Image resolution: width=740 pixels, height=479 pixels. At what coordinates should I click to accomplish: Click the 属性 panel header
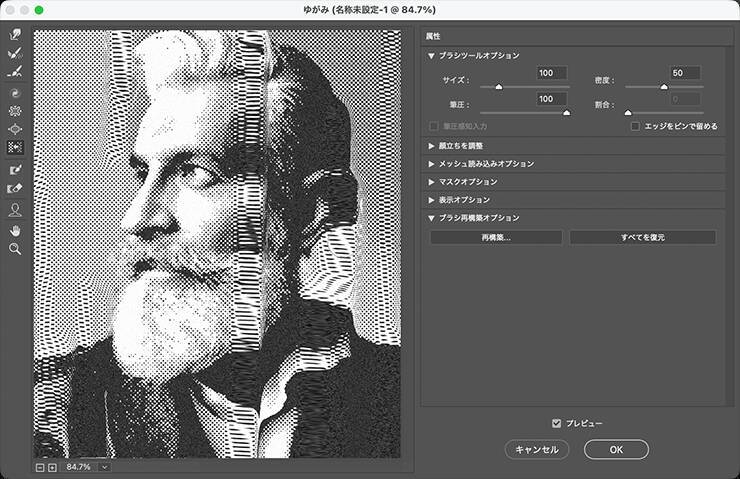pyautogui.click(x=433, y=36)
